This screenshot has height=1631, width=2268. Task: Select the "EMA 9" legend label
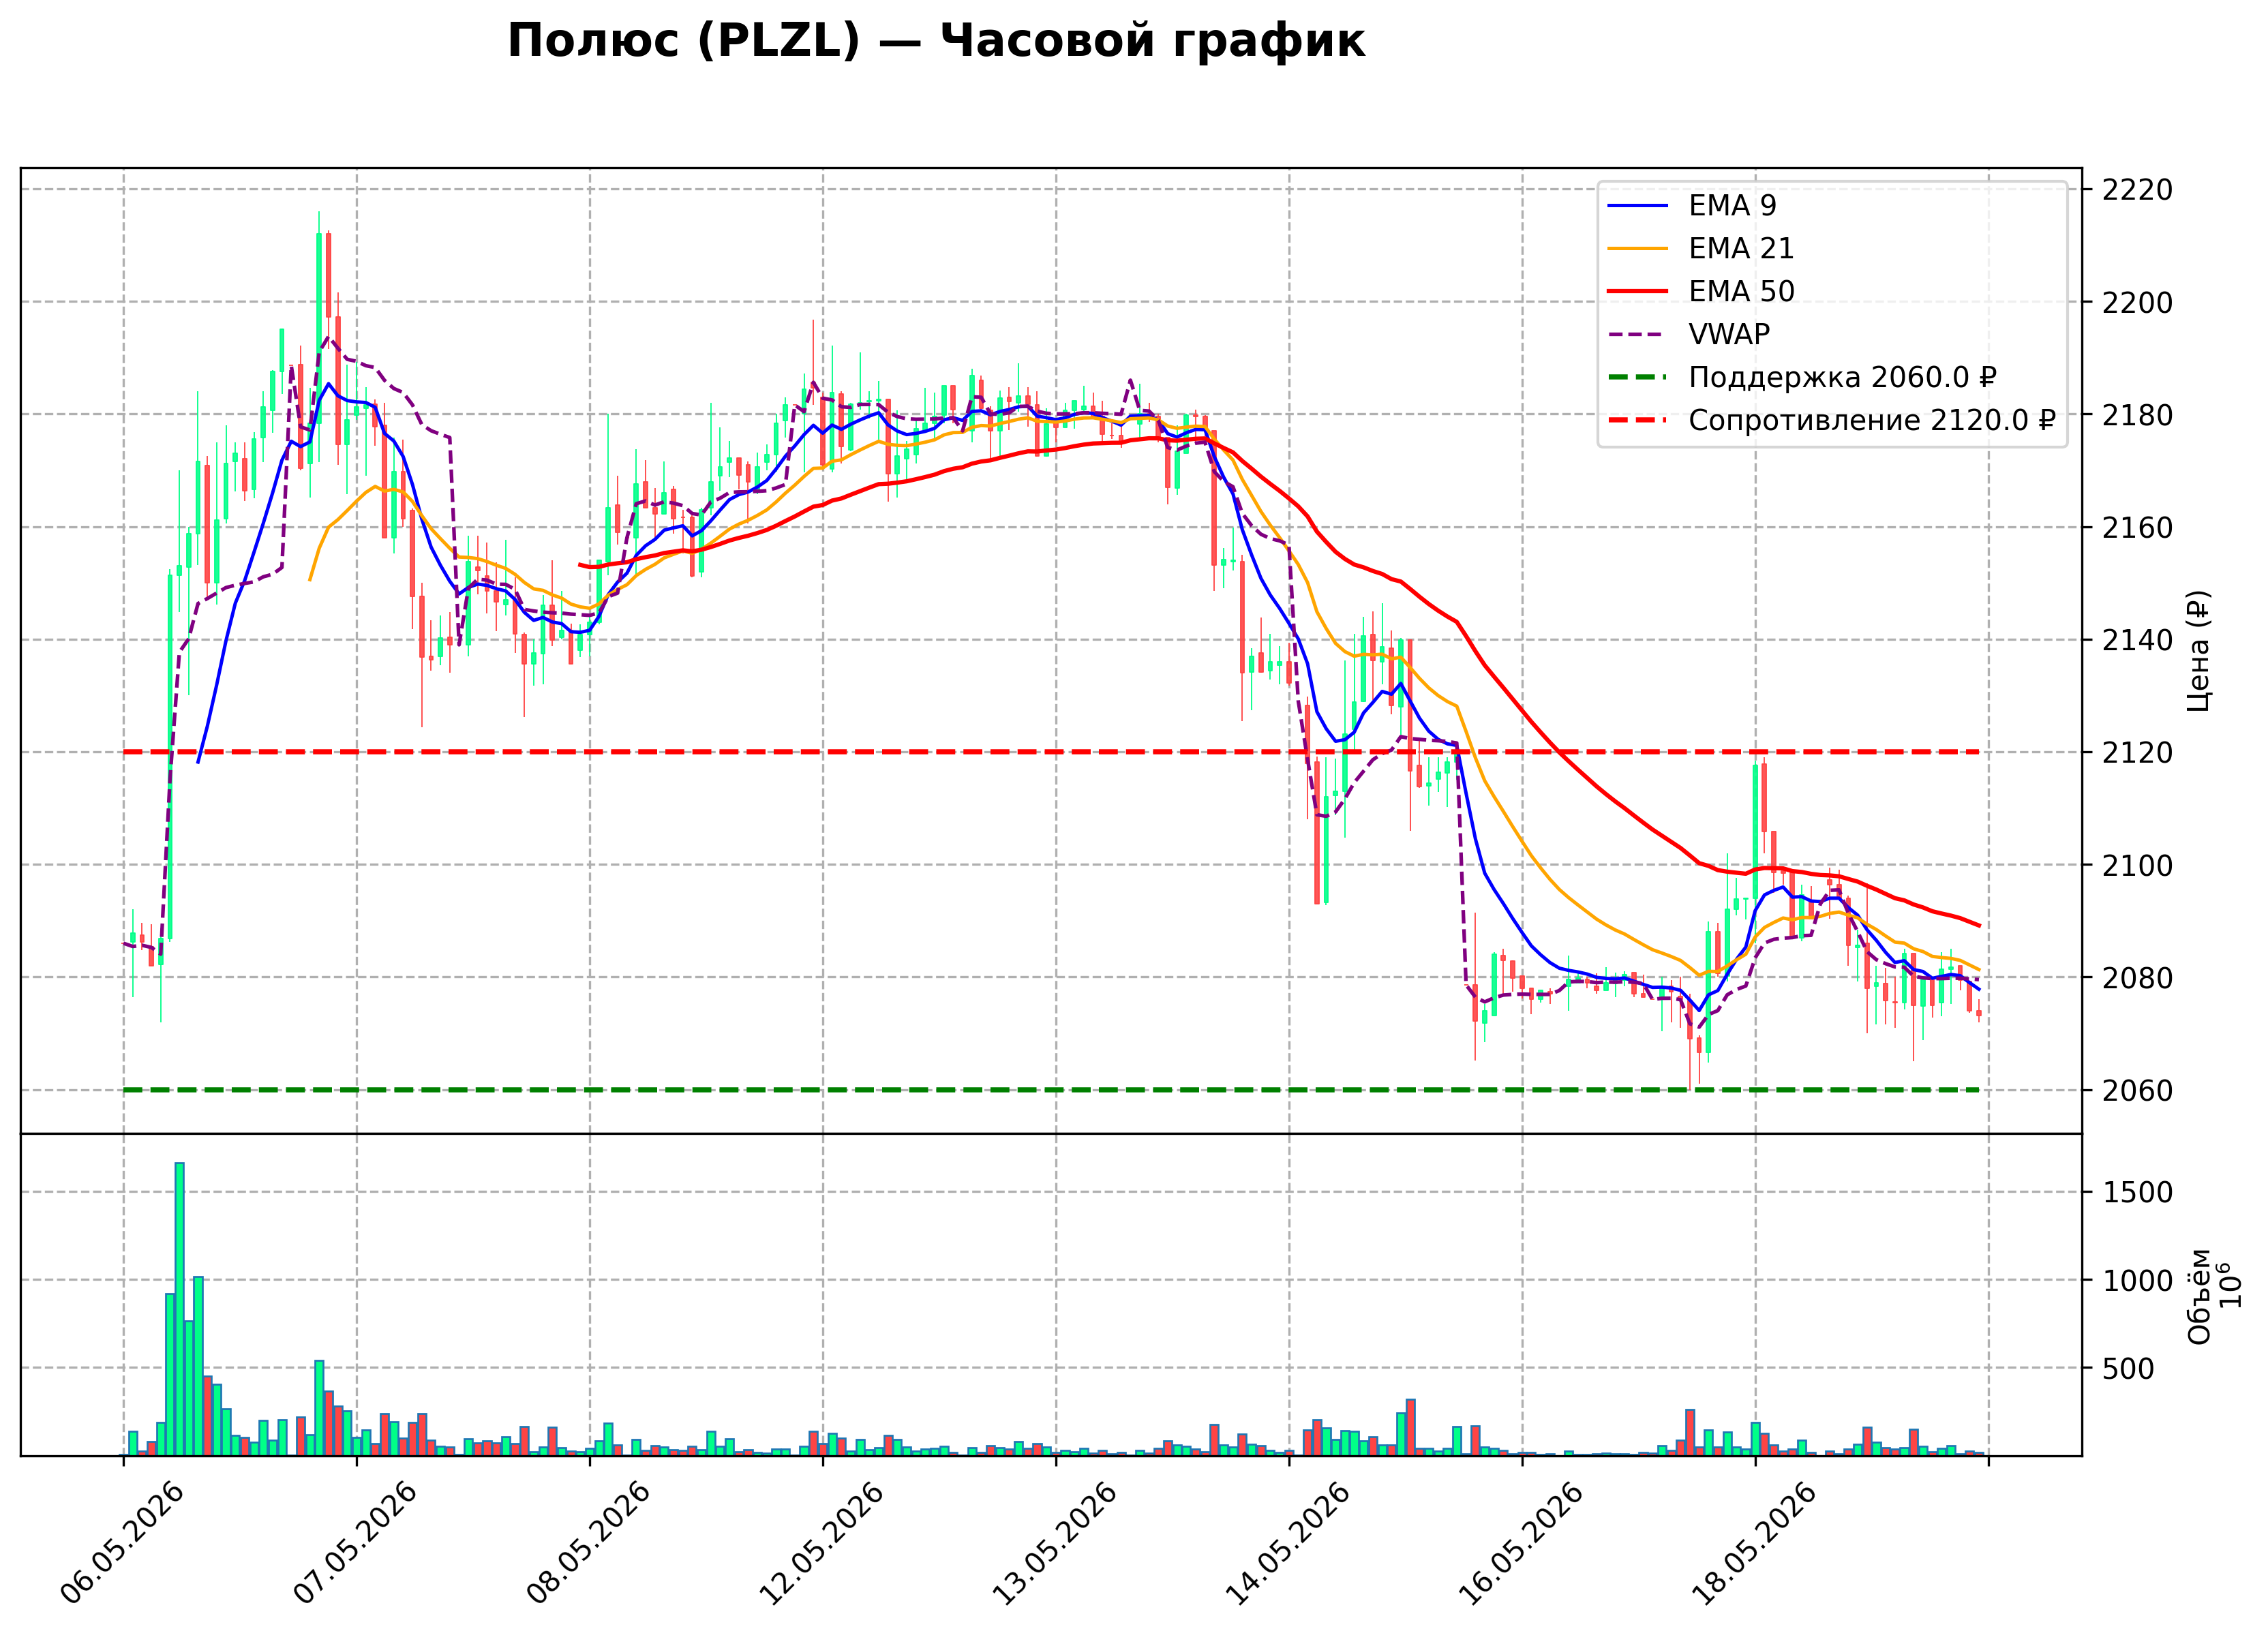1732,206
